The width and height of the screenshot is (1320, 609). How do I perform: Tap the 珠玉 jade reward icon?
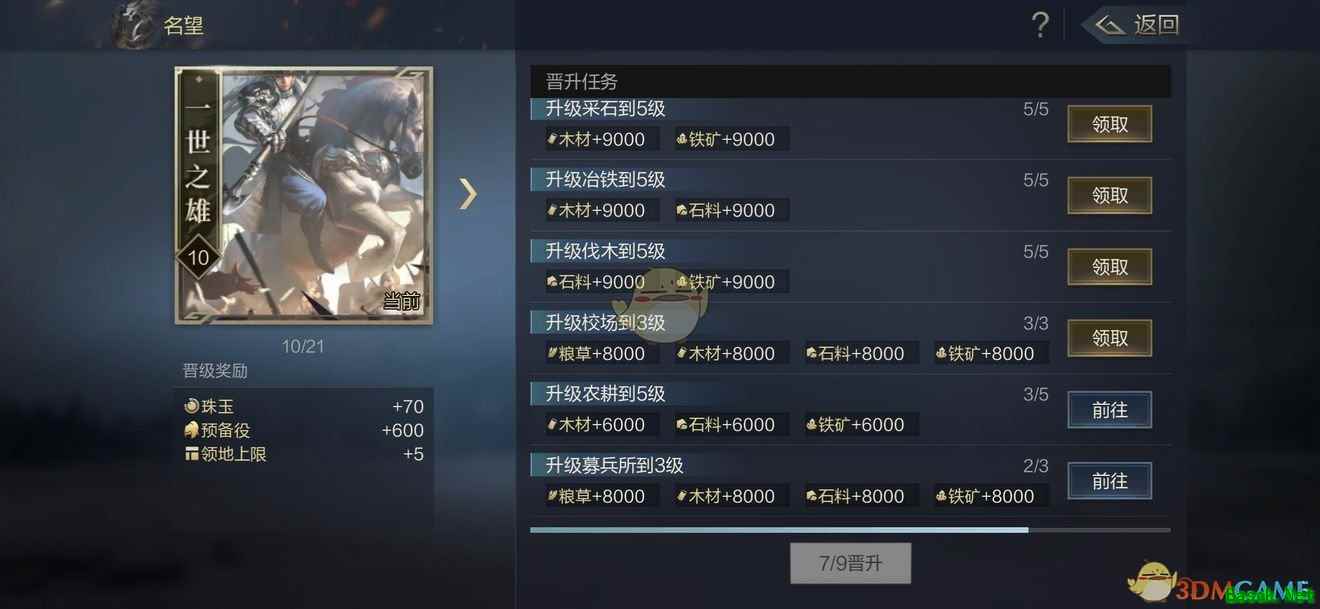[192, 407]
